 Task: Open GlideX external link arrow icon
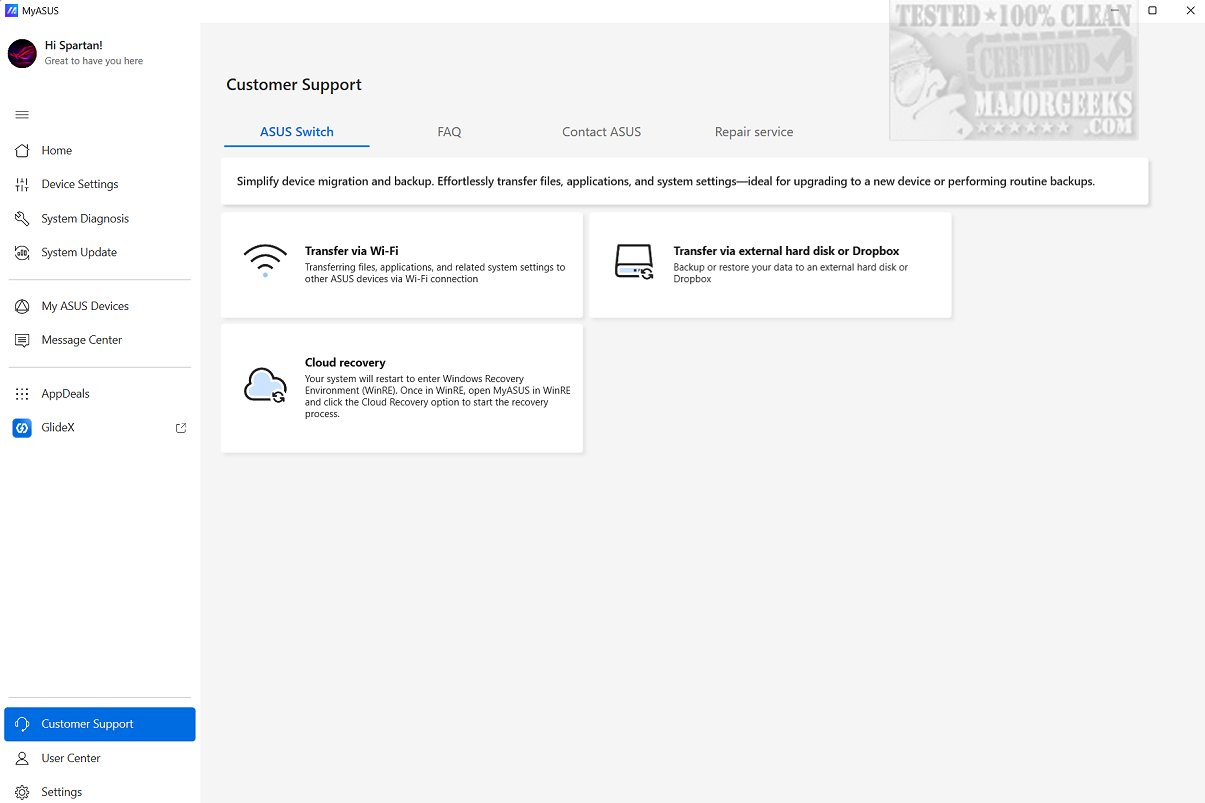tap(181, 428)
